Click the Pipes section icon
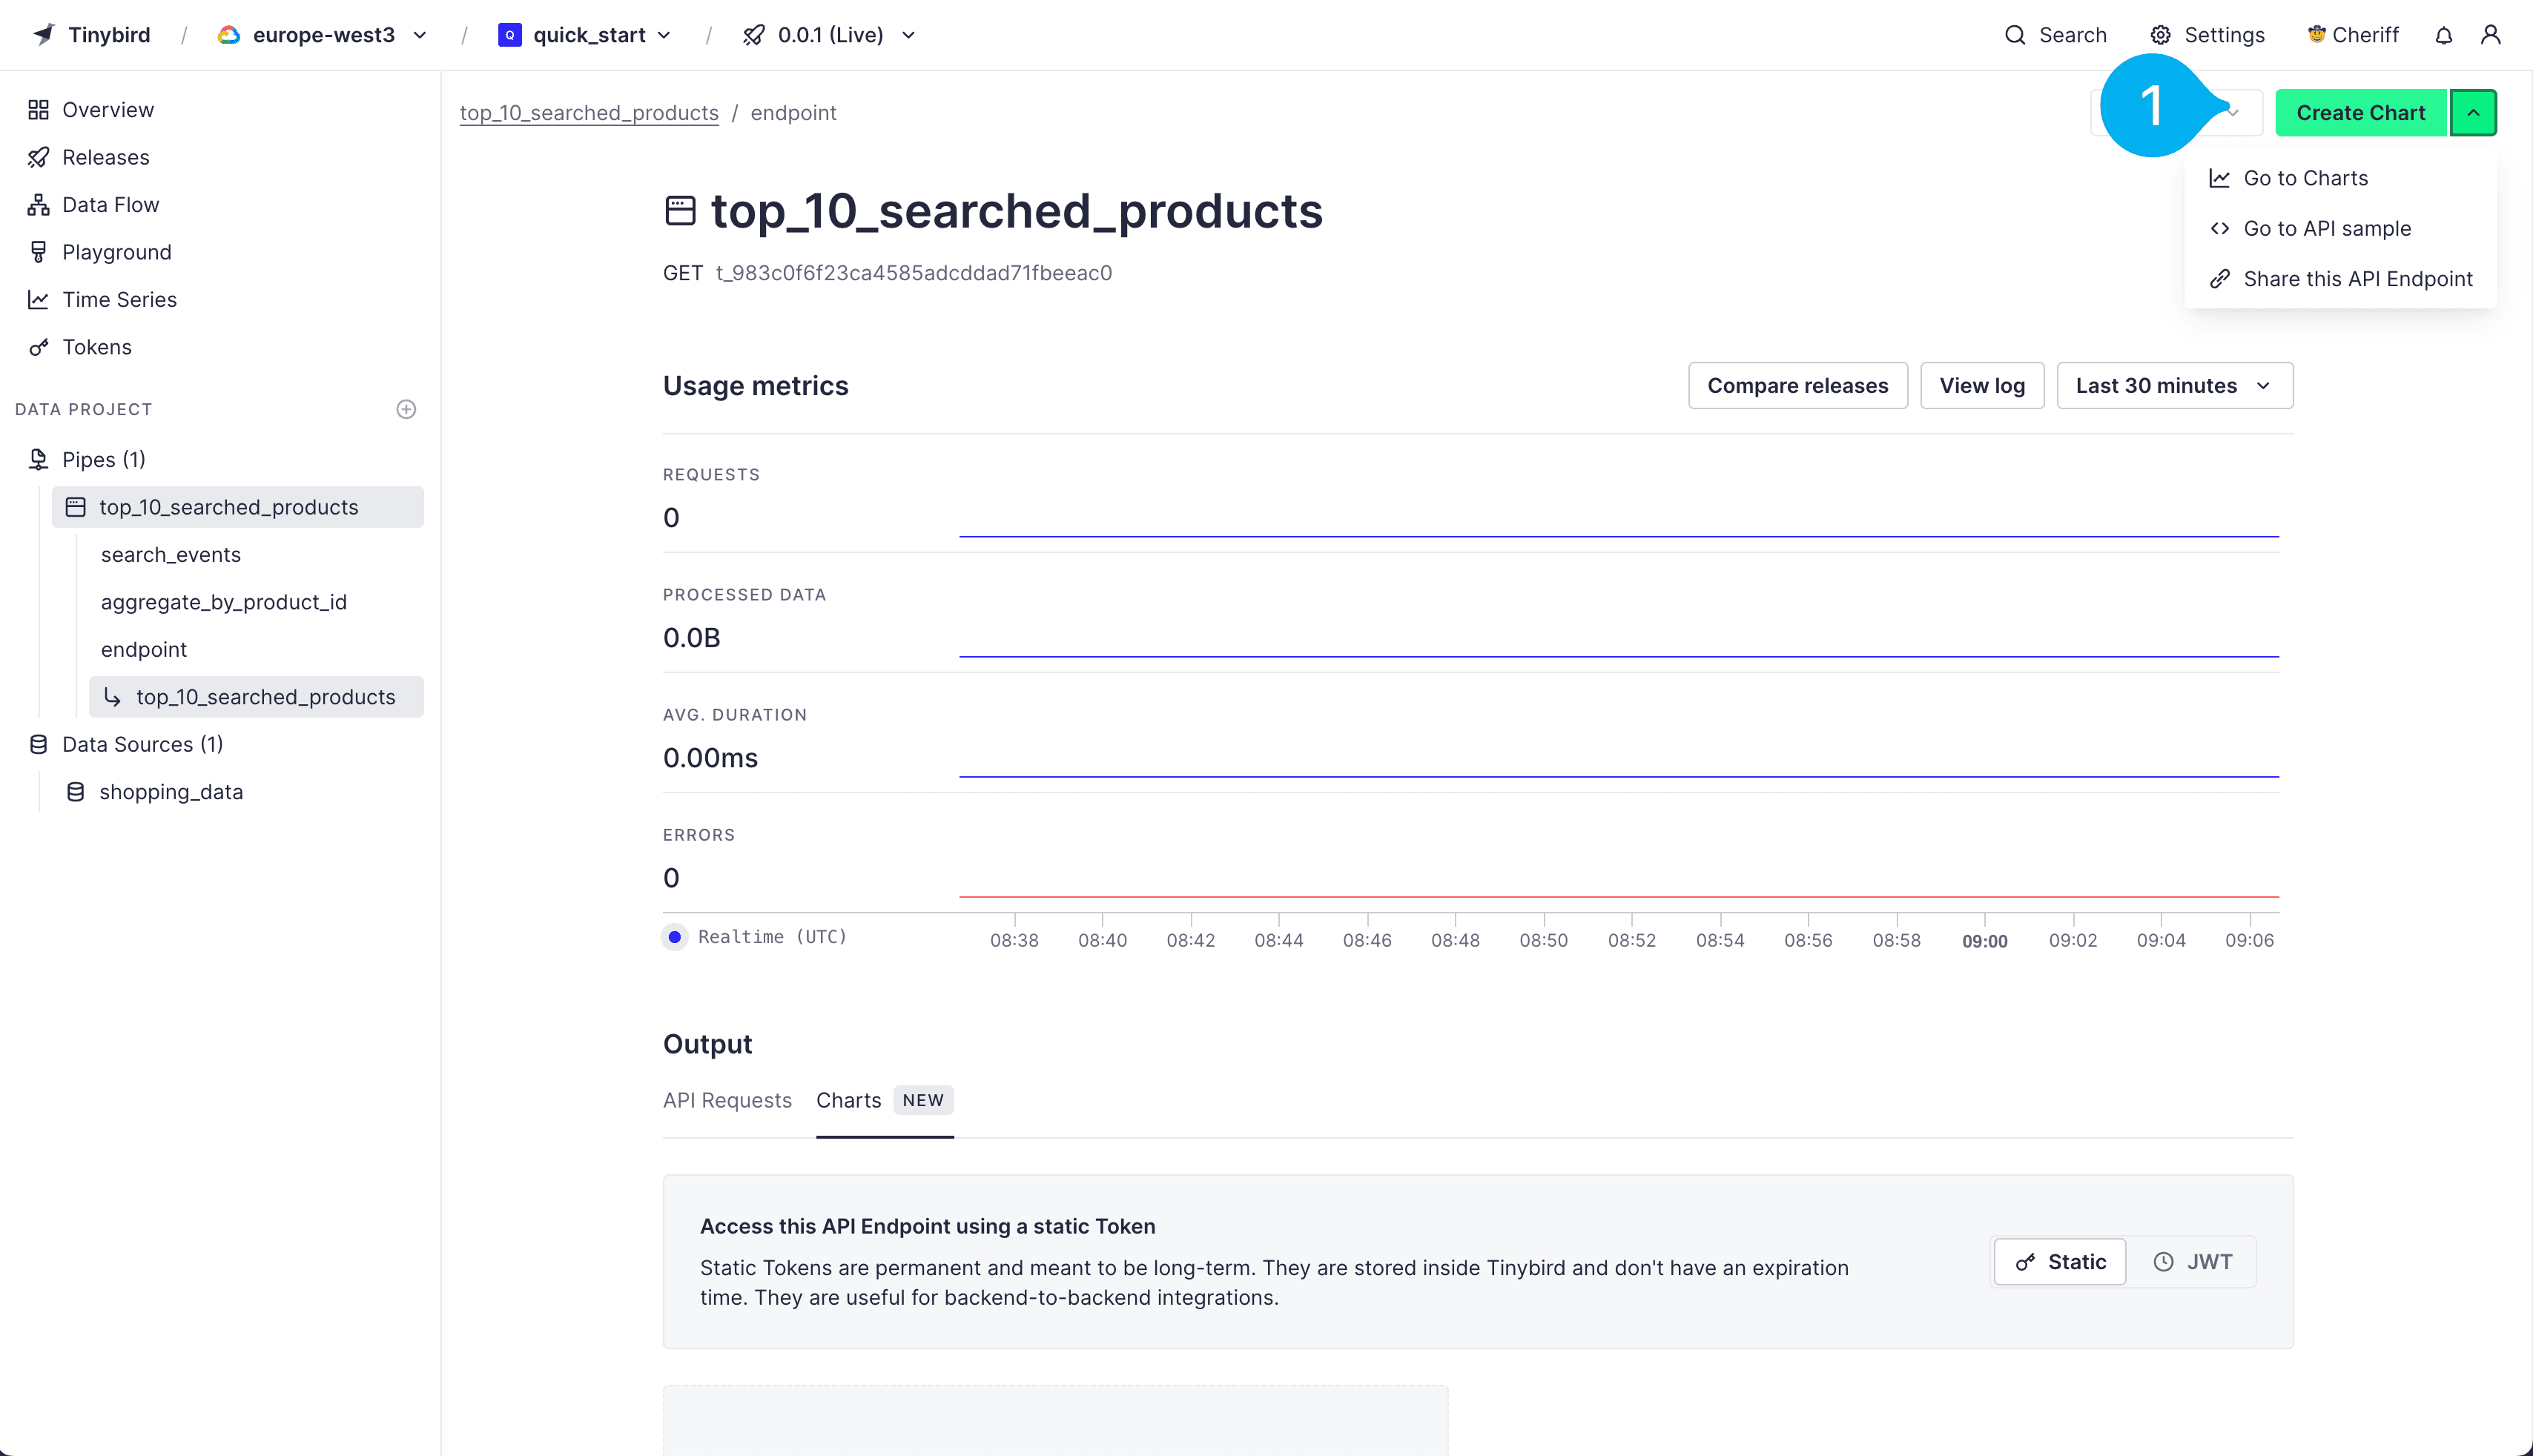This screenshot has height=1456, width=2533. coord(38,459)
